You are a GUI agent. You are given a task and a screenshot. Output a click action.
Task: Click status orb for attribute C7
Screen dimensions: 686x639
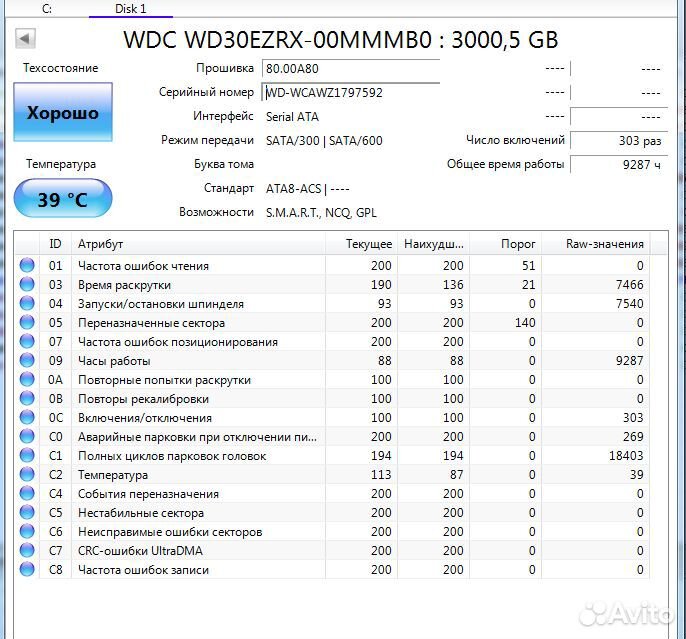(27, 550)
